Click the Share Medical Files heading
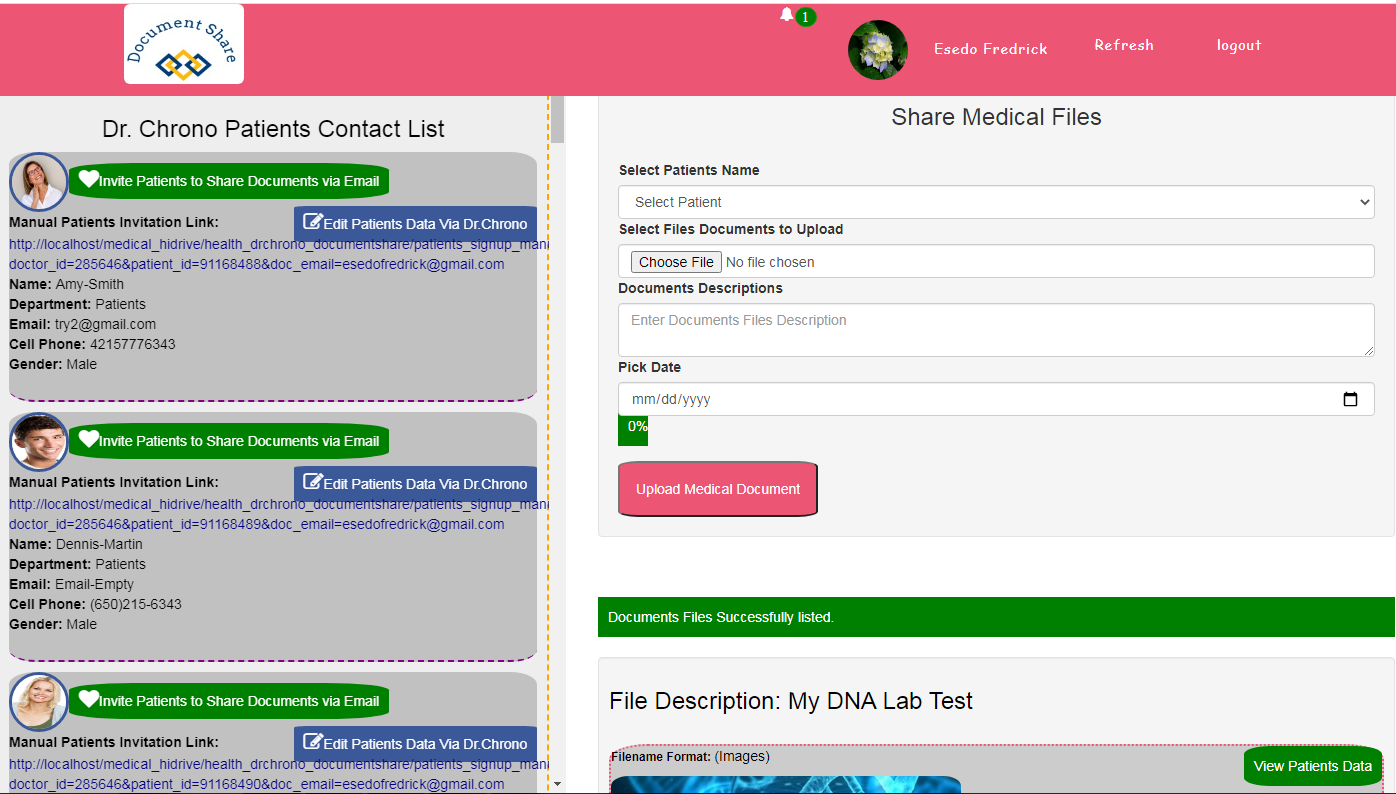 pos(996,117)
